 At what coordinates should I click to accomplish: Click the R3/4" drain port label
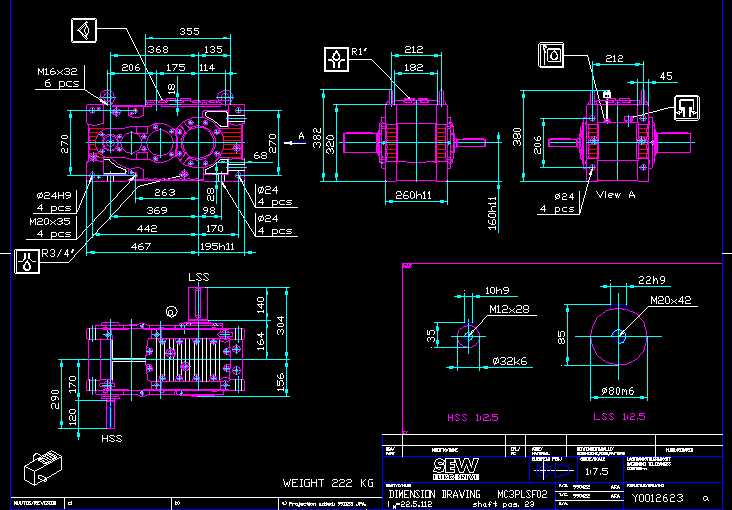(x=58, y=254)
